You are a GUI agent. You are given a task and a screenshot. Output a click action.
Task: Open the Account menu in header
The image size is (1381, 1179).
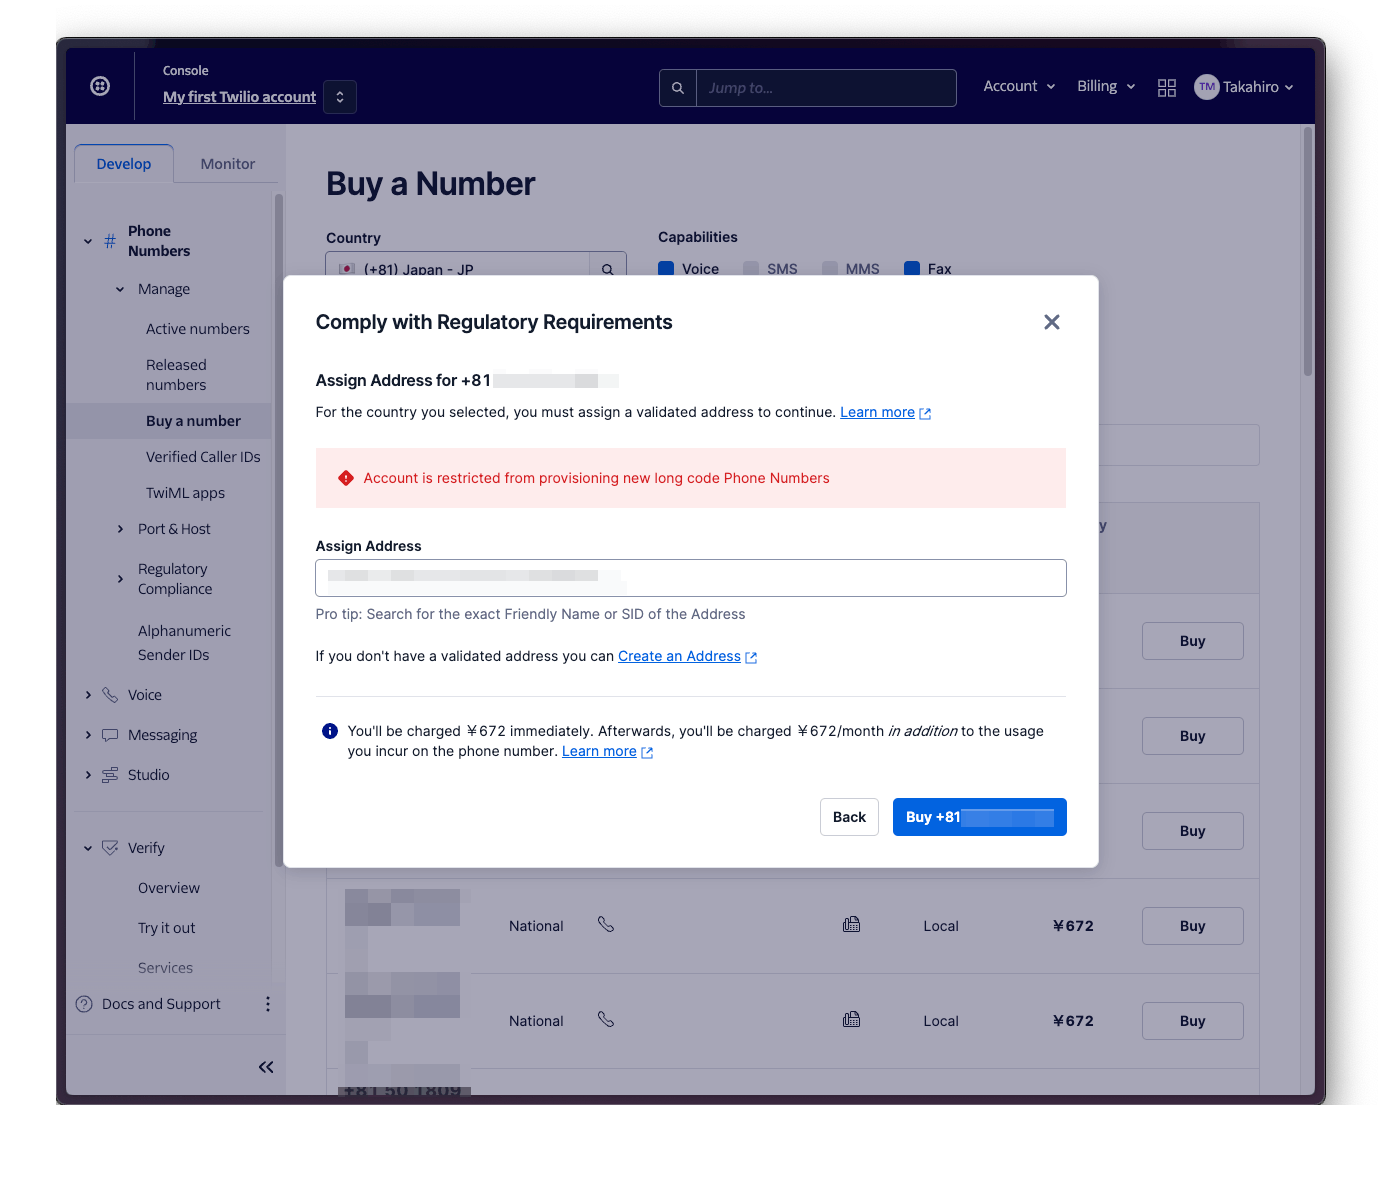coord(1019,86)
